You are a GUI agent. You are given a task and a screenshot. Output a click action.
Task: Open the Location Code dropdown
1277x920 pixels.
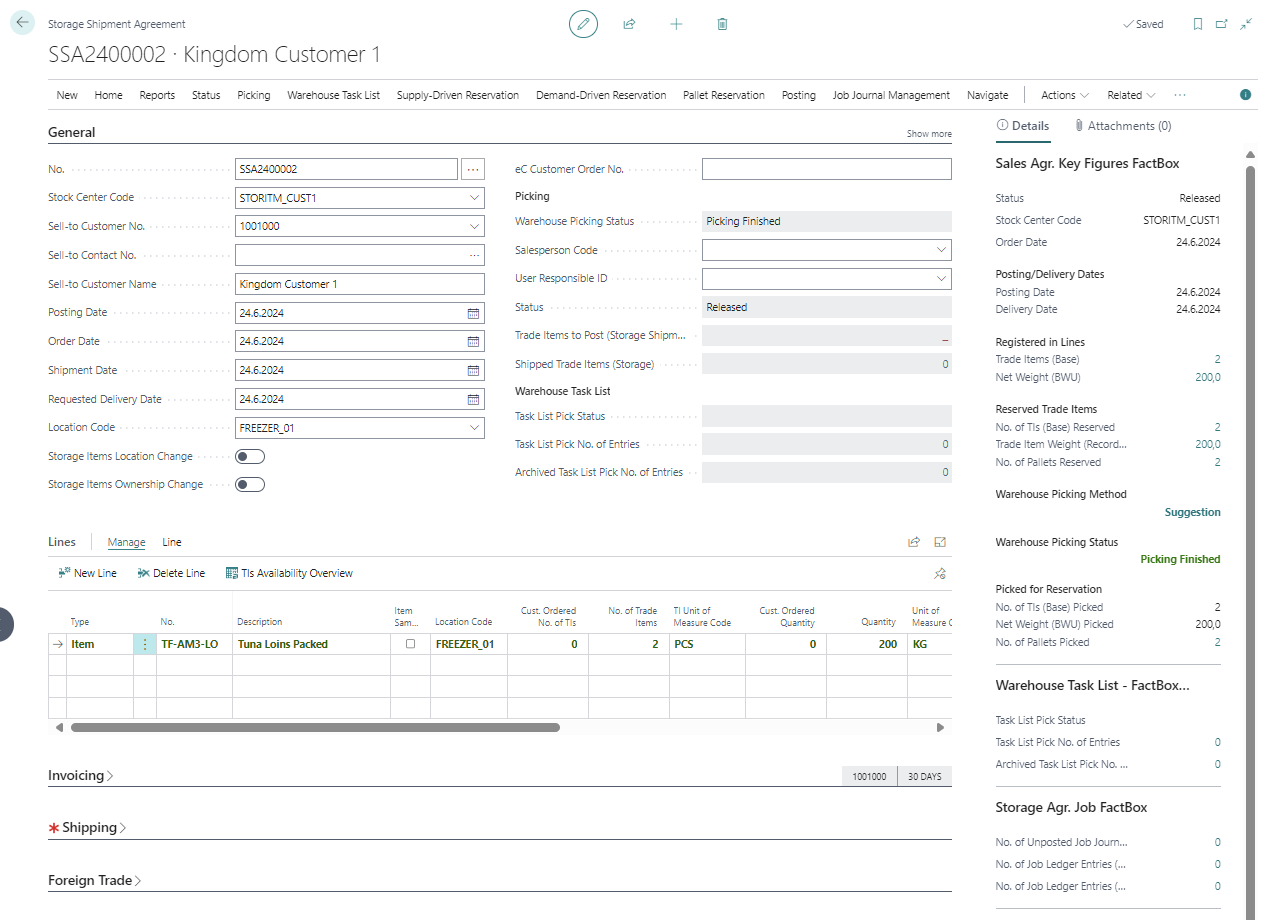click(x=473, y=428)
